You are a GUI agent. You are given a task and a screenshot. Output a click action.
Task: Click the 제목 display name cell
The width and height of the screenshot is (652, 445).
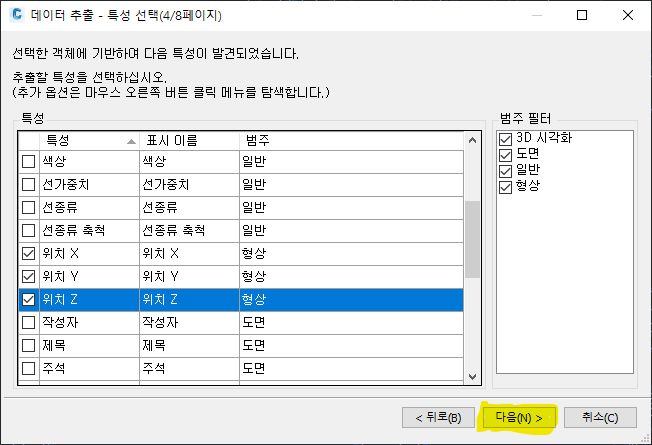(x=189, y=345)
